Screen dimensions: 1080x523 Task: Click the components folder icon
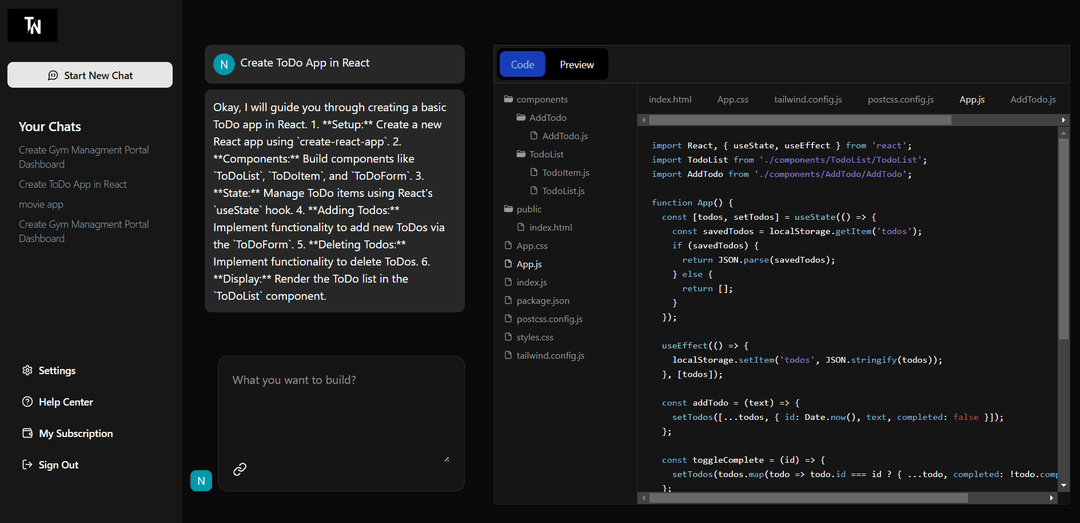pyautogui.click(x=509, y=99)
